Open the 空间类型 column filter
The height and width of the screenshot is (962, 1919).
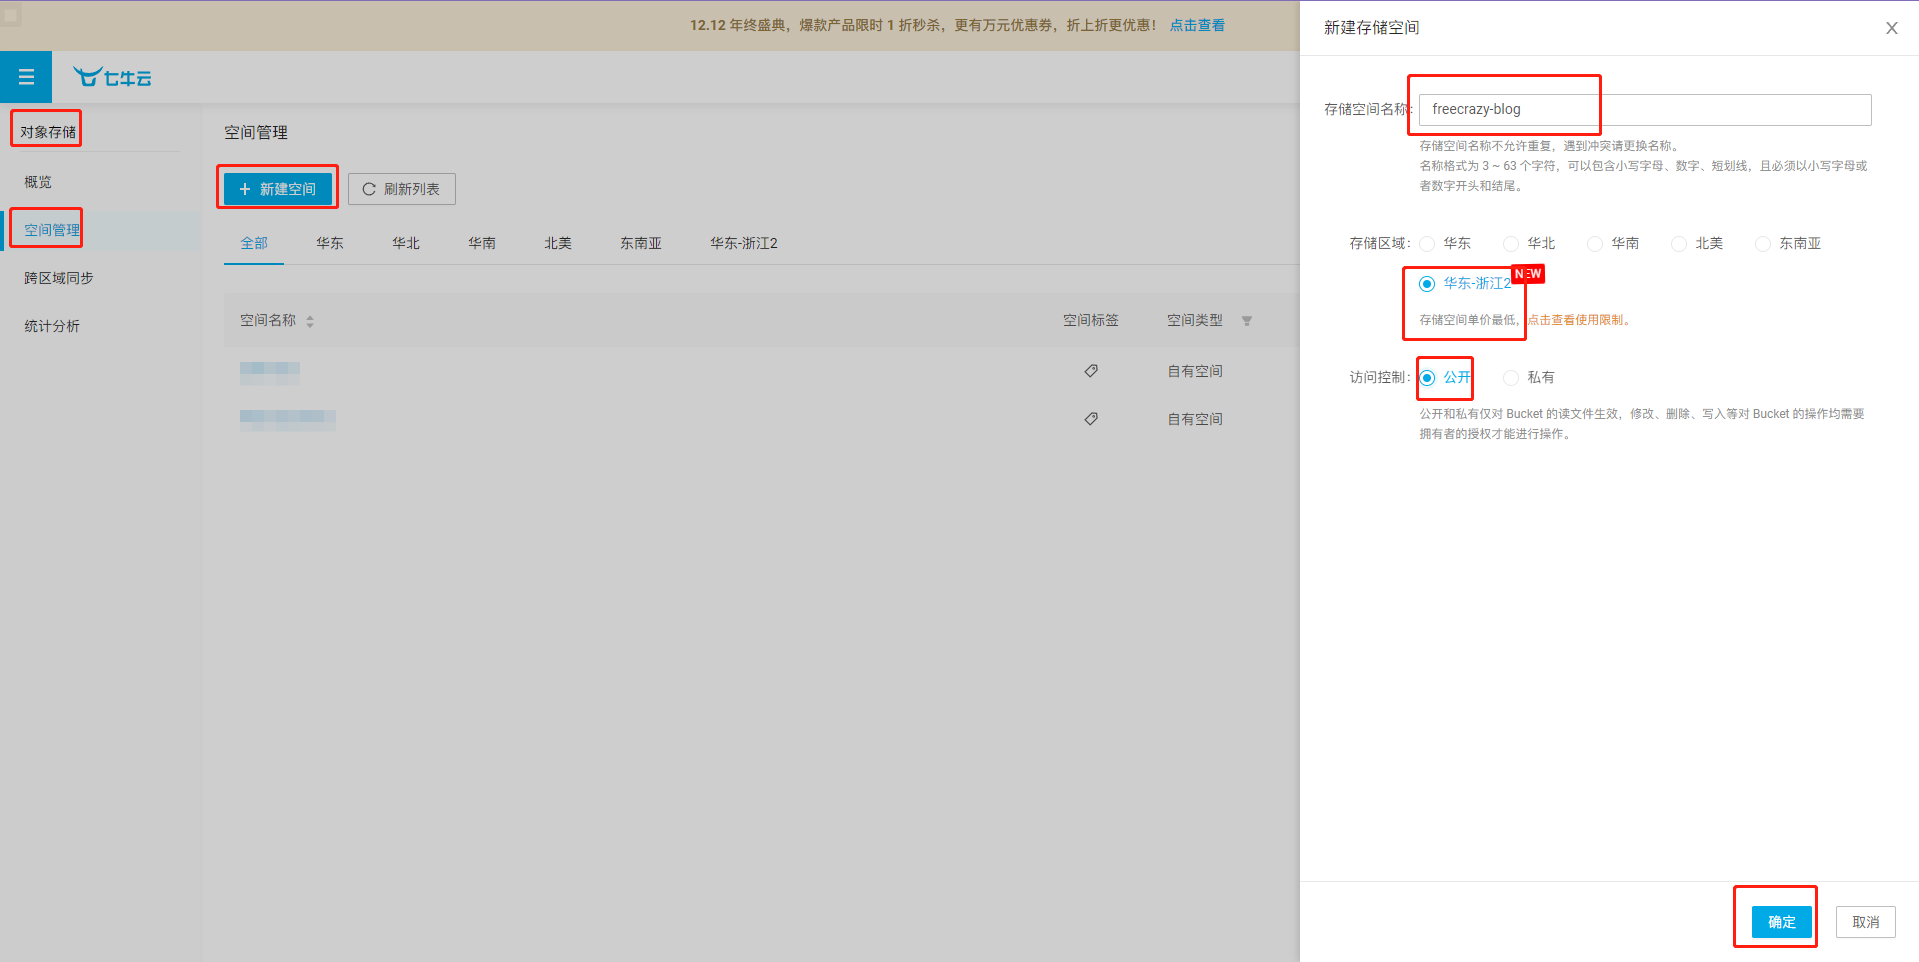[x=1246, y=321]
